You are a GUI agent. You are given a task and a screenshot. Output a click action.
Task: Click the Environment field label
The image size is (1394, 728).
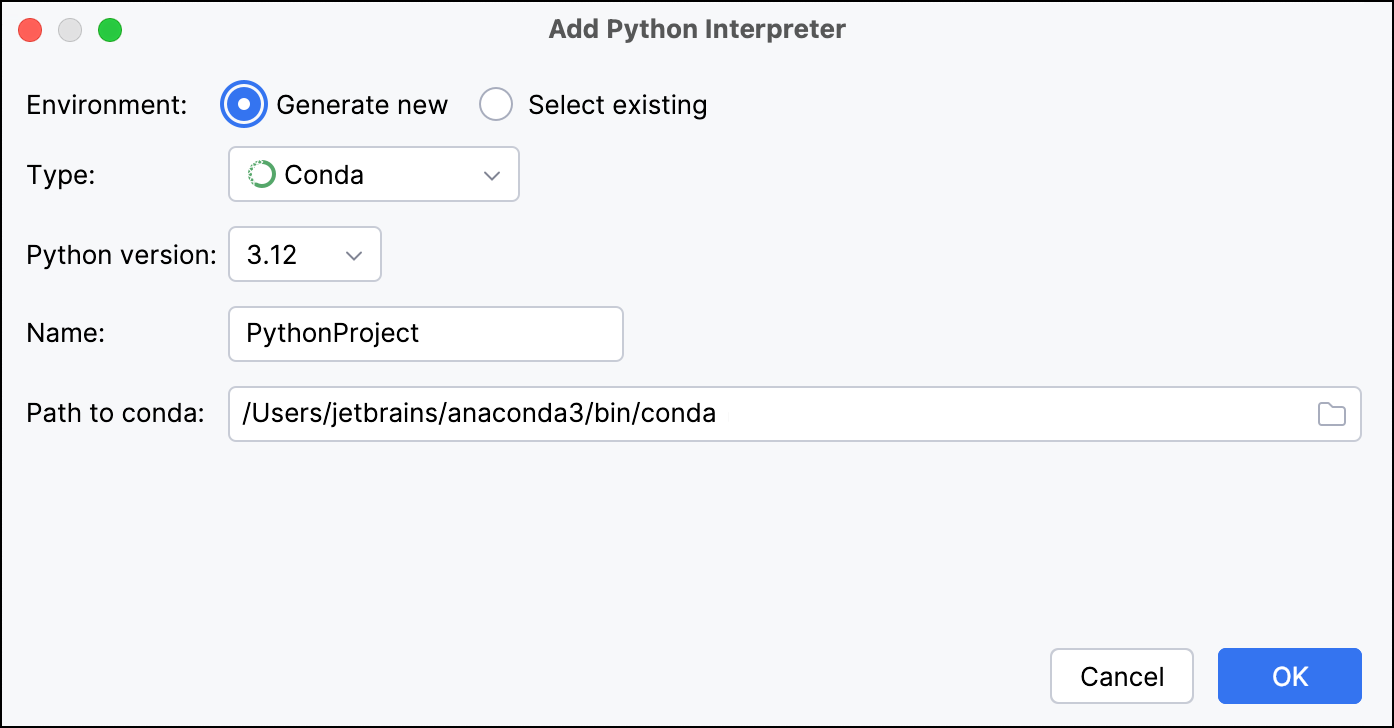(x=106, y=104)
